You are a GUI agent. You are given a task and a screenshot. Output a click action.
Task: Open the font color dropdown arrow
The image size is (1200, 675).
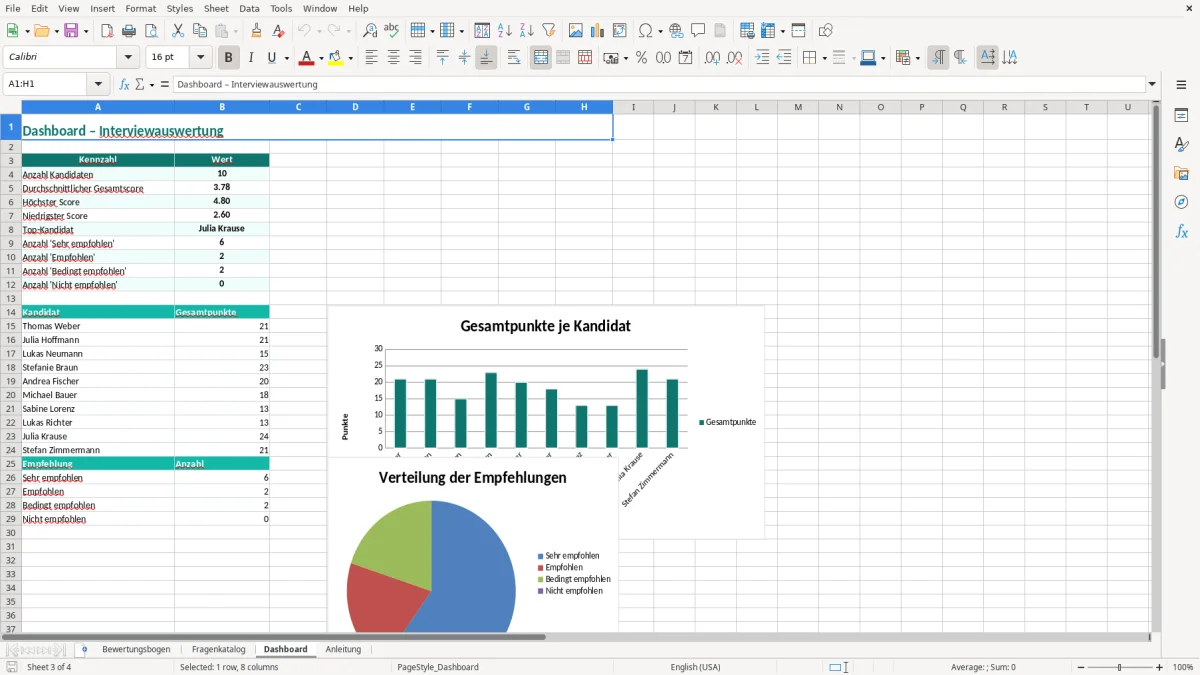pyautogui.click(x=321, y=58)
